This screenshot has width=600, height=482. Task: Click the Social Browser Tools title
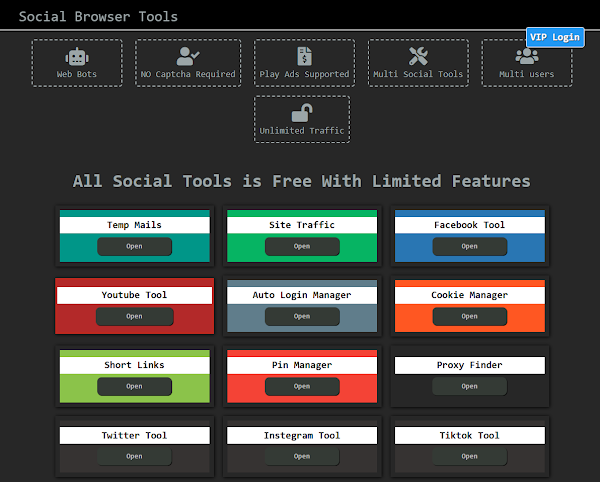[98, 16]
